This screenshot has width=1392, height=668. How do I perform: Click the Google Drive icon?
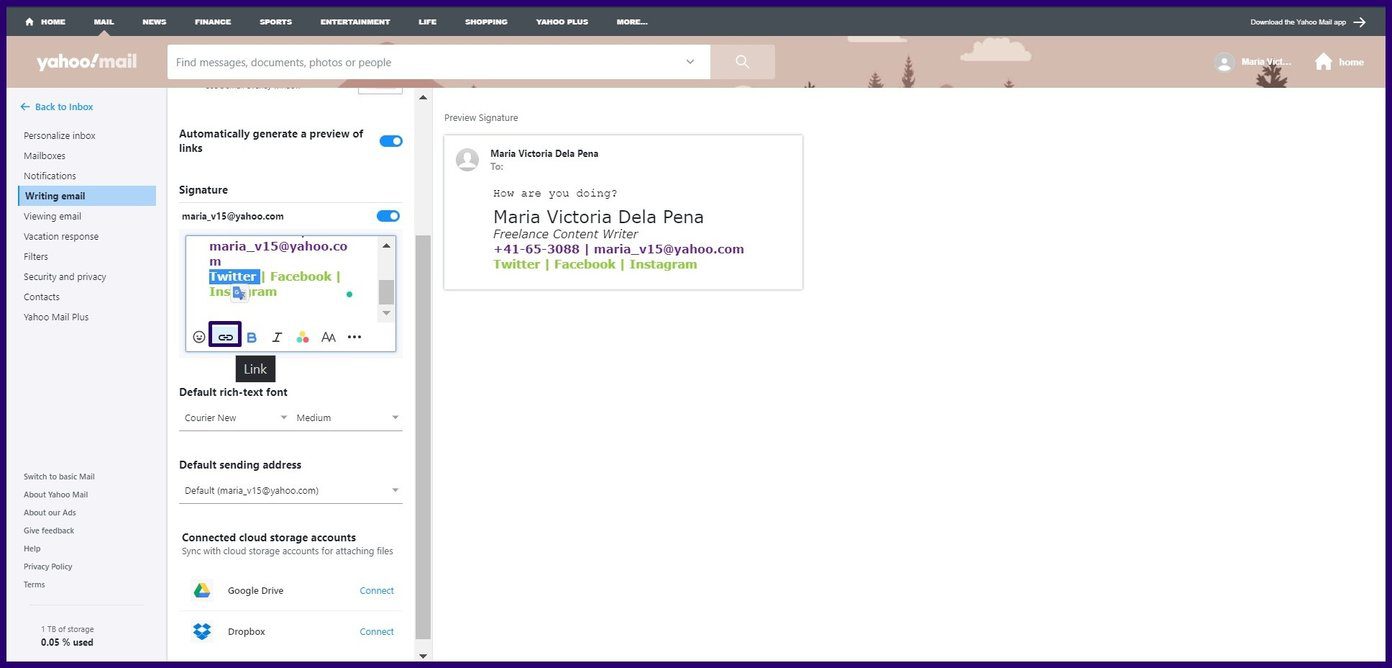pos(202,590)
